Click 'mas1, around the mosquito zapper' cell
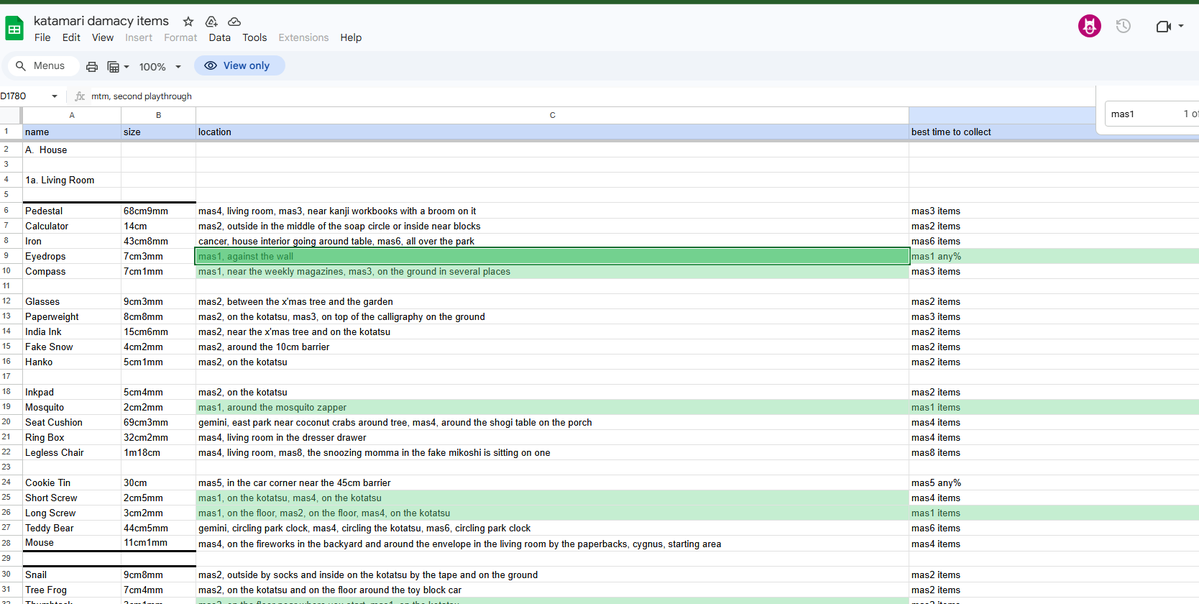 [x=552, y=408]
